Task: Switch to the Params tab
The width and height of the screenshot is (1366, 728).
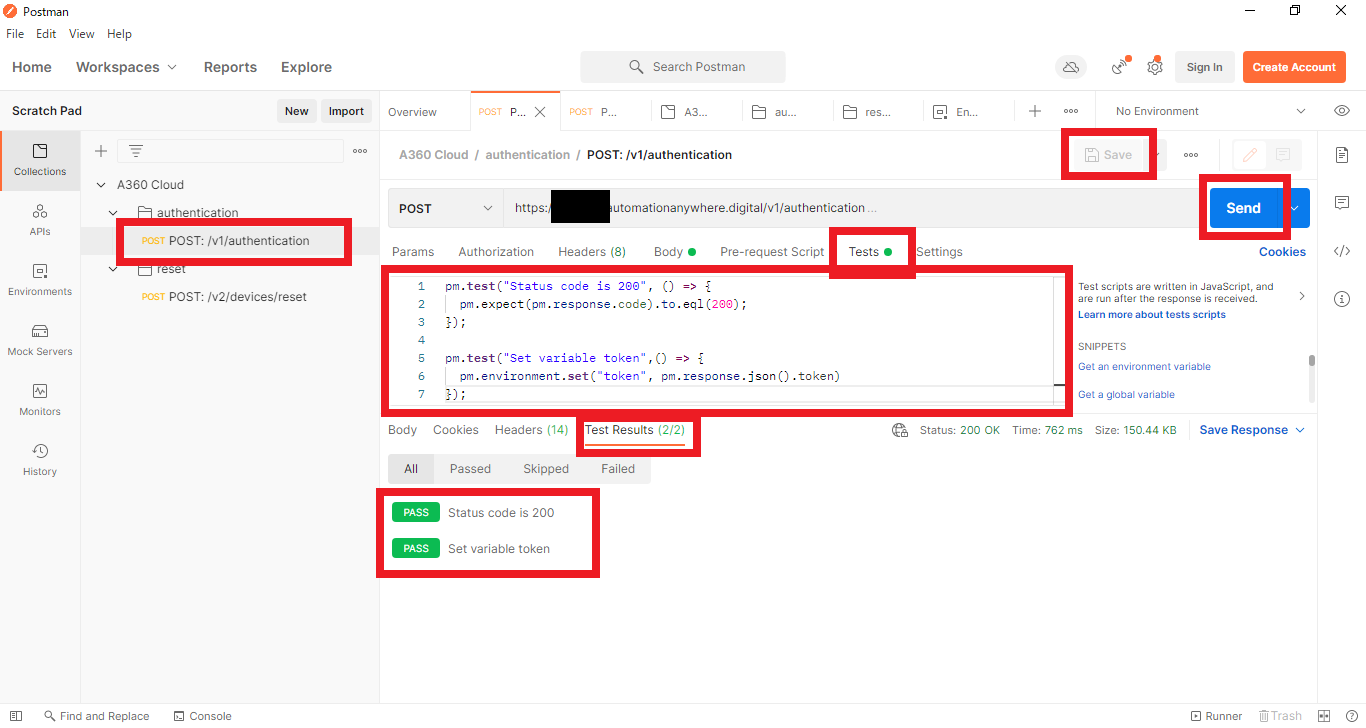Action: pyautogui.click(x=413, y=252)
